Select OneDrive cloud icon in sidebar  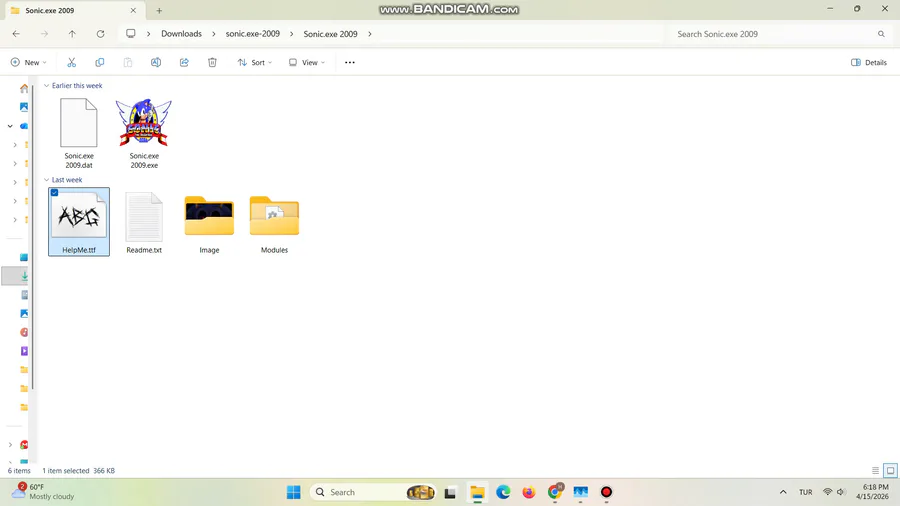point(24,126)
